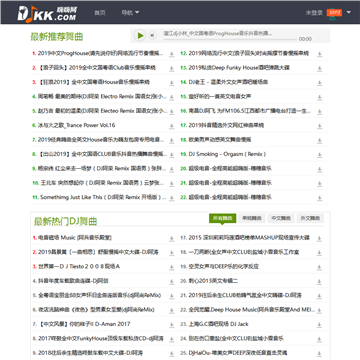
Task: Download Trance Power Vol.16 track
Action: (172, 126)
